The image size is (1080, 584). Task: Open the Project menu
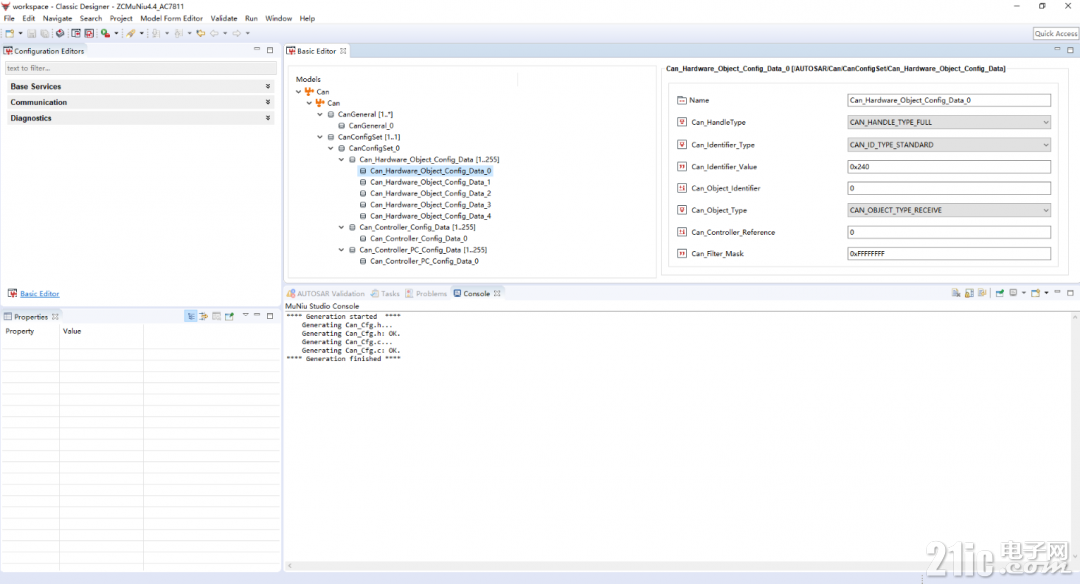[x=121, y=19]
